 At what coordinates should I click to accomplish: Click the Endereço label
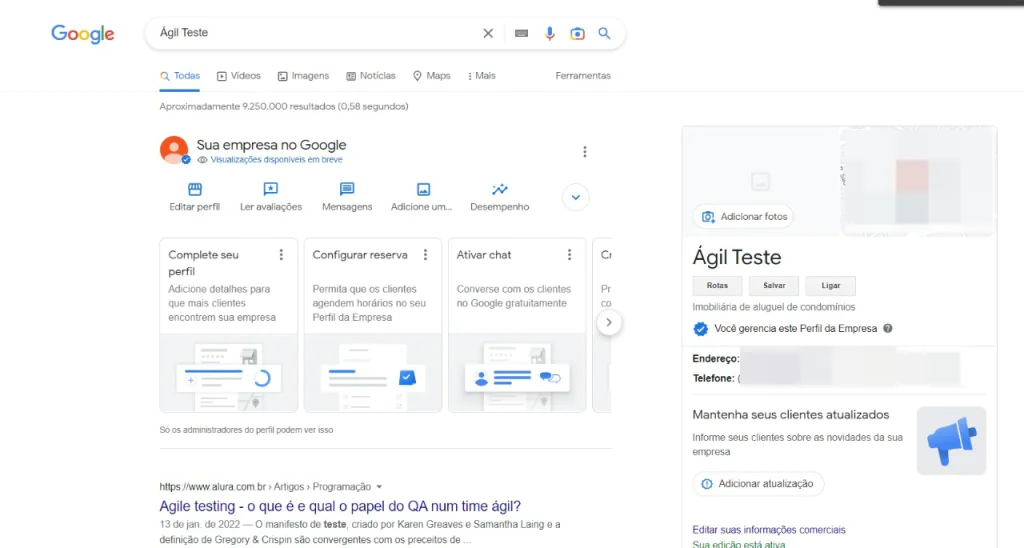point(716,359)
